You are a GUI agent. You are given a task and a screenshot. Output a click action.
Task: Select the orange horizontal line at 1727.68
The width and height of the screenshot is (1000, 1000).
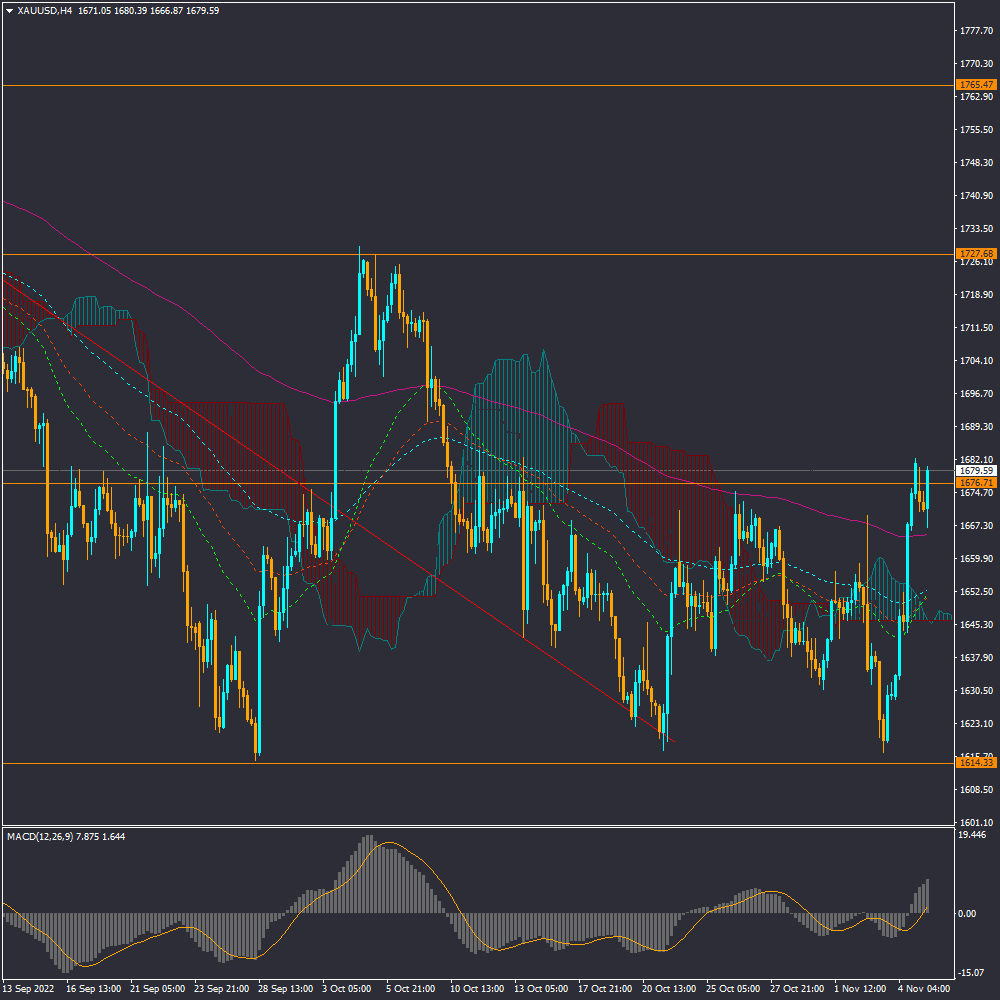tap(600, 254)
